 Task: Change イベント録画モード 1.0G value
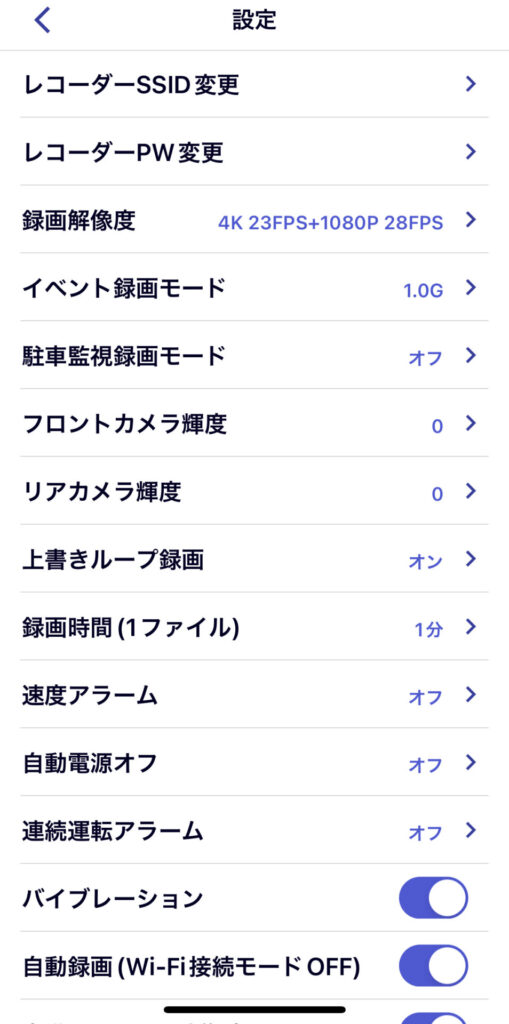click(x=423, y=291)
